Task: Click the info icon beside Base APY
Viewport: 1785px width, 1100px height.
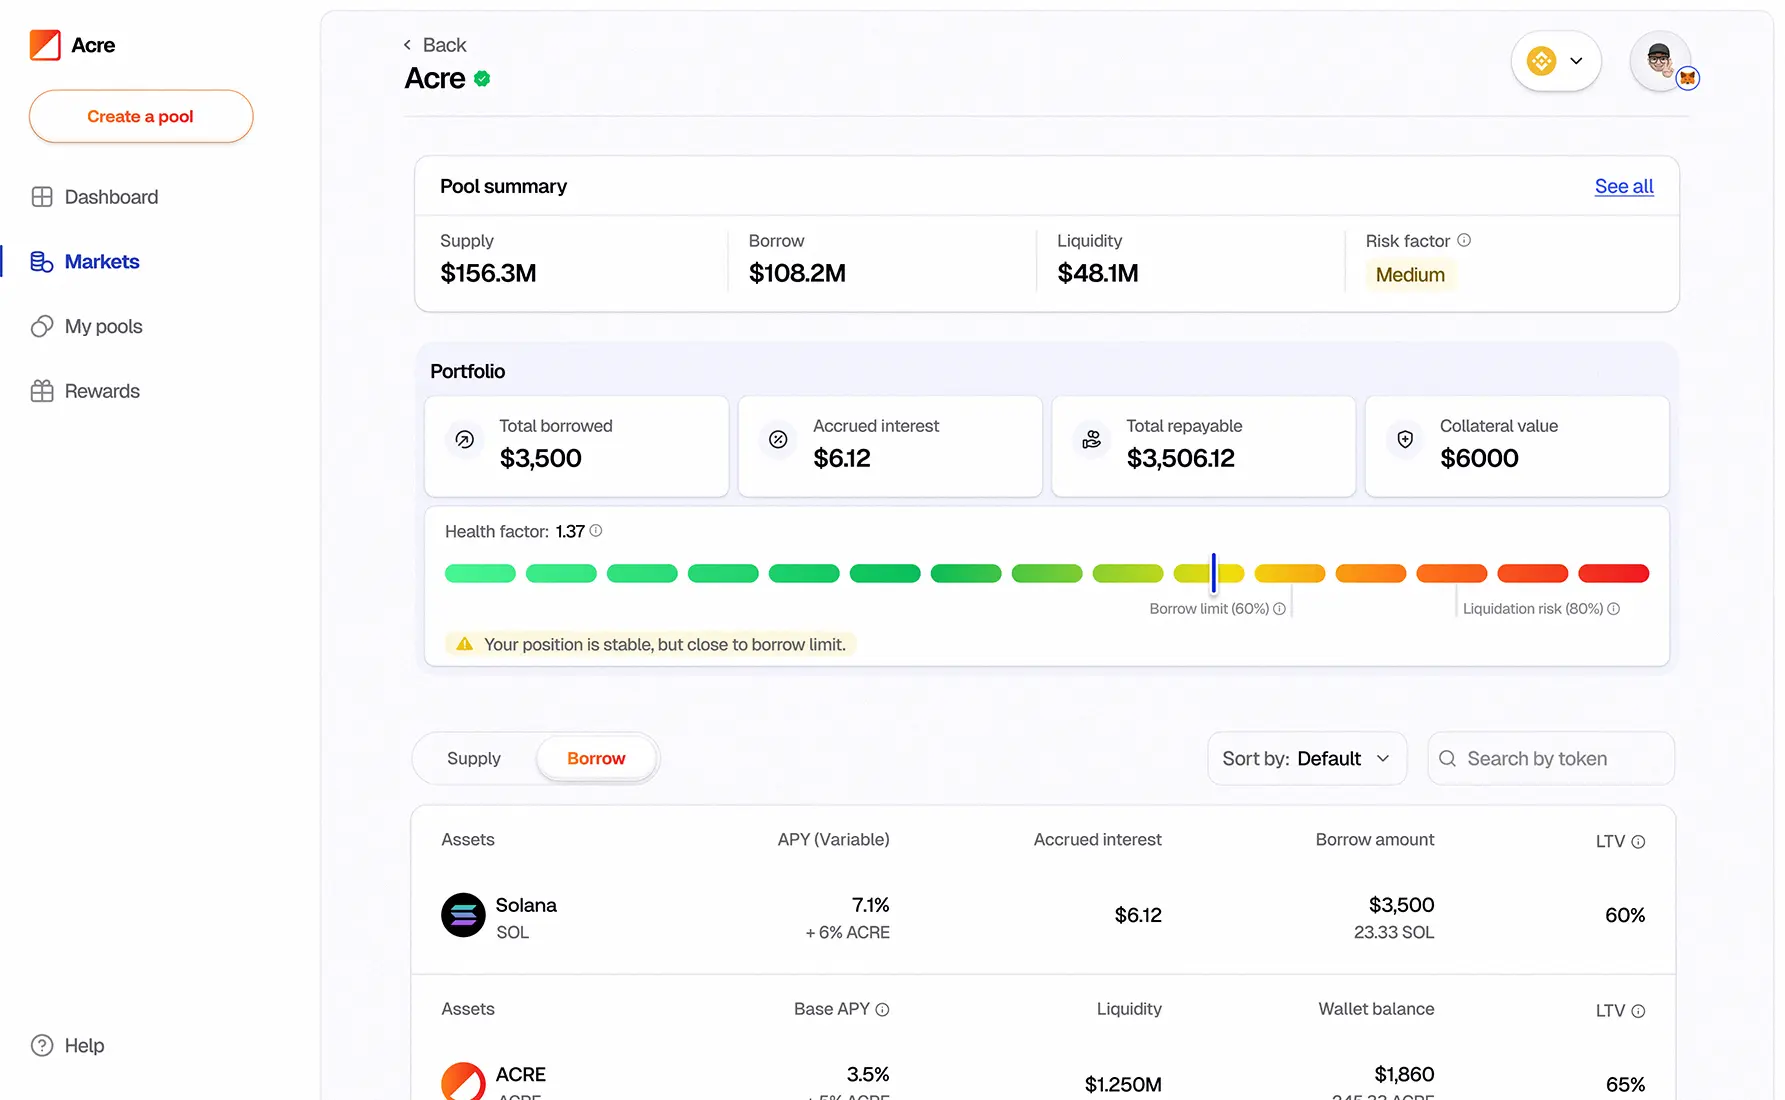Action: pyautogui.click(x=882, y=1010)
